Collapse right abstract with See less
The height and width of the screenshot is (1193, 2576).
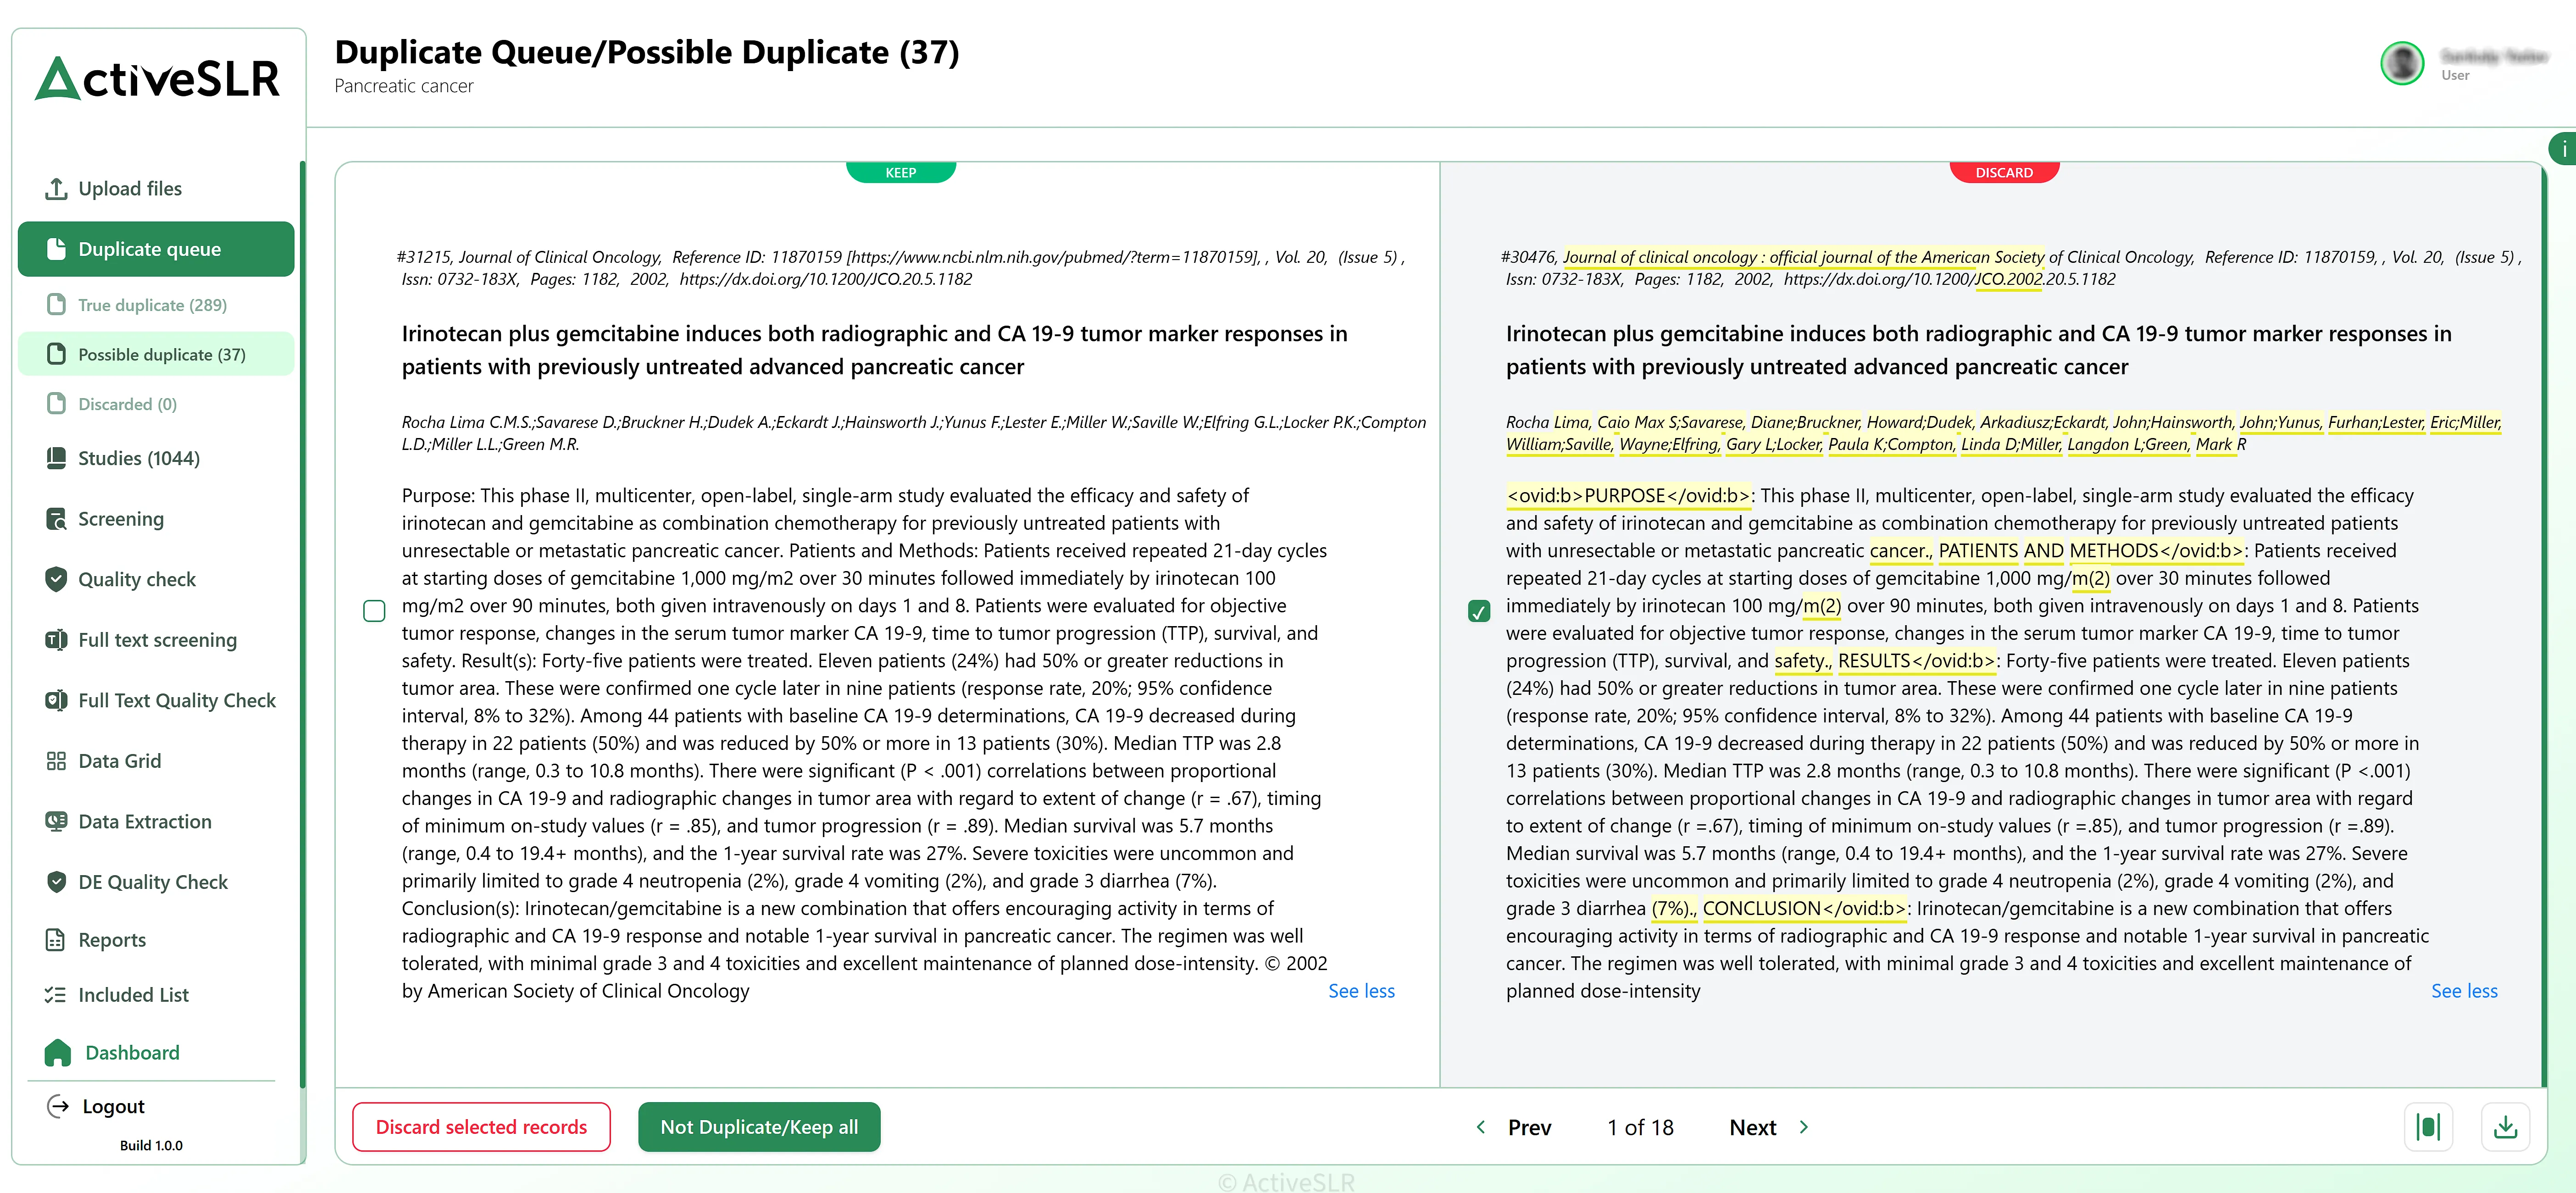pos(2463,991)
